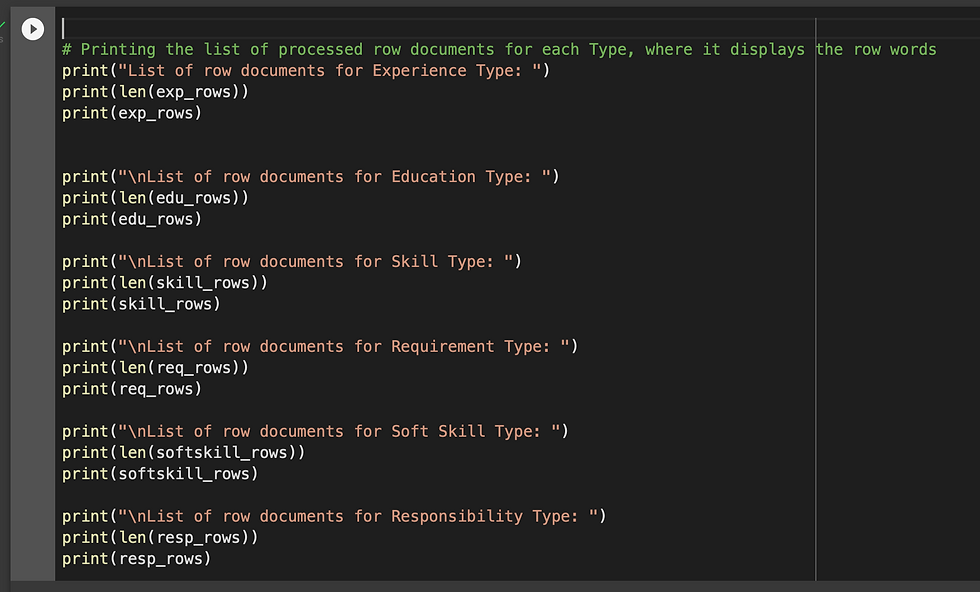Click the print line for Responsibility Type
Image resolution: width=980 pixels, height=592 pixels.
click(334, 517)
